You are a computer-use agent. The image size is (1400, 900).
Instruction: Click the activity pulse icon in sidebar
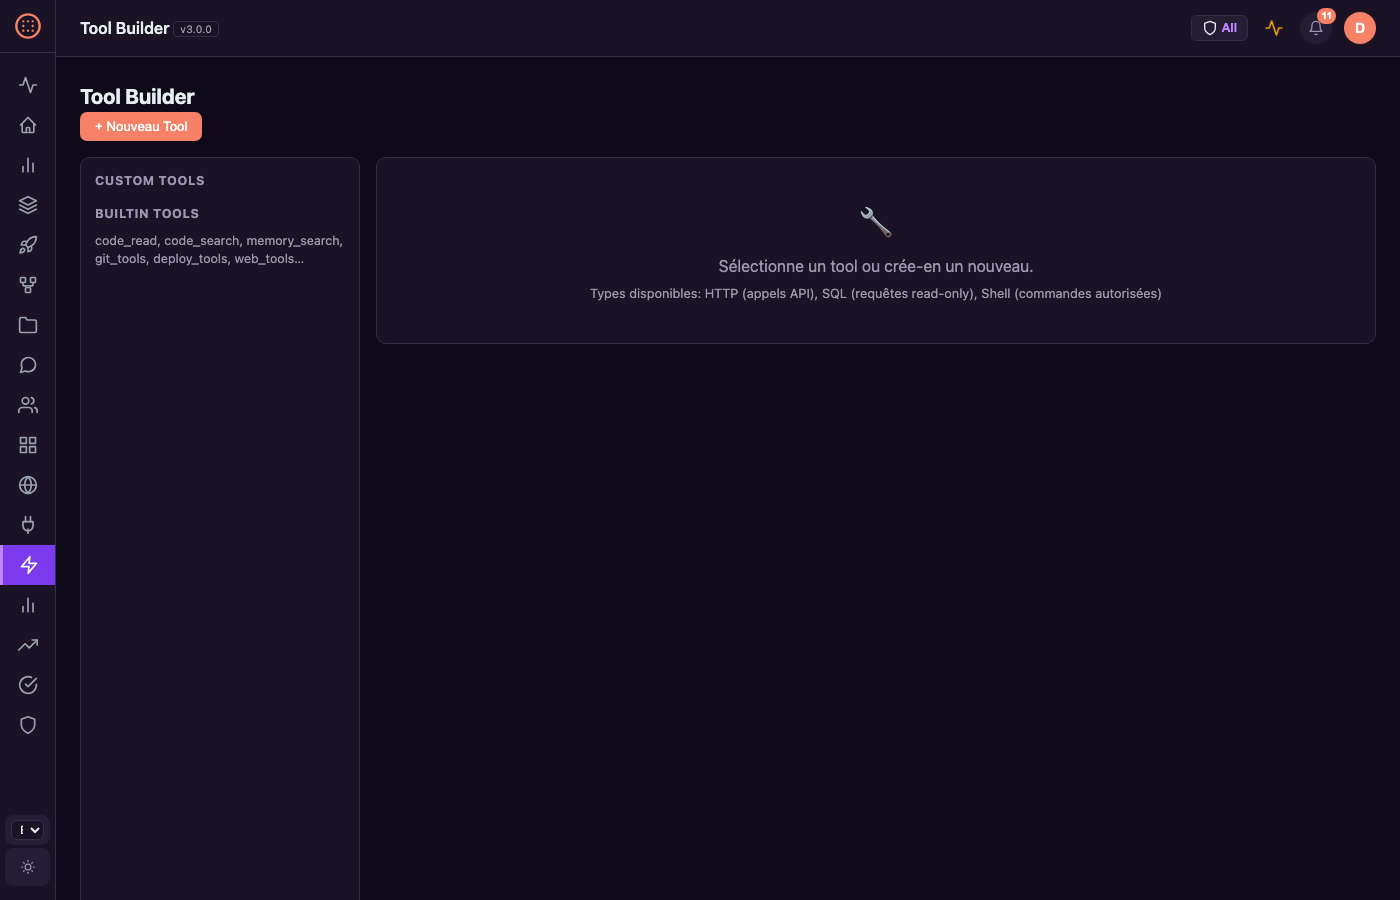click(28, 85)
